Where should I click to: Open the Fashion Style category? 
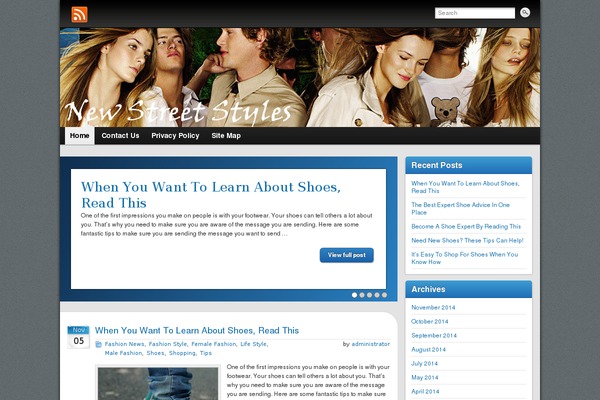(168, 344)
